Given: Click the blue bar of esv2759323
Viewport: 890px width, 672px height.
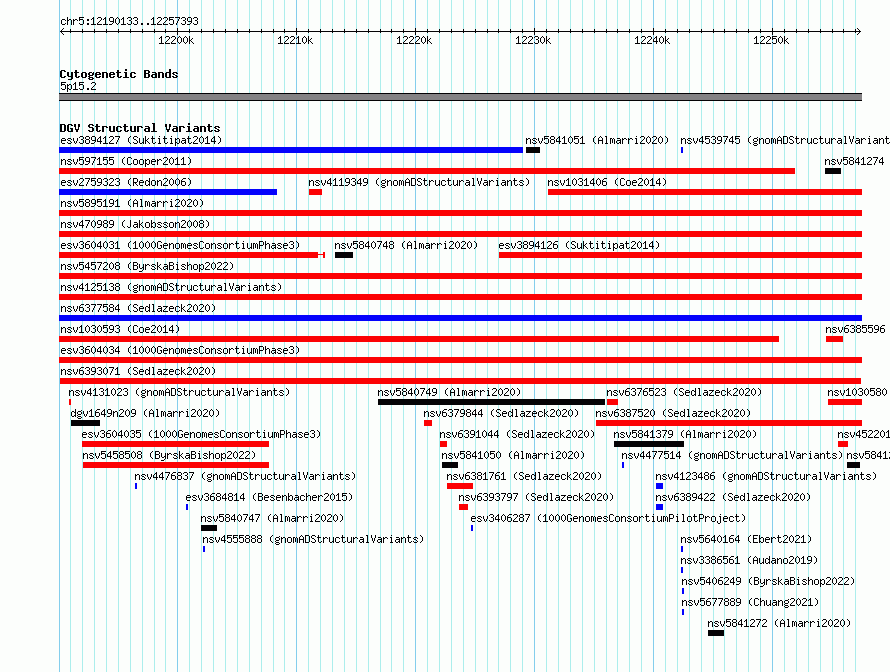Looking at the screenshot, I should tap(168, 192).
